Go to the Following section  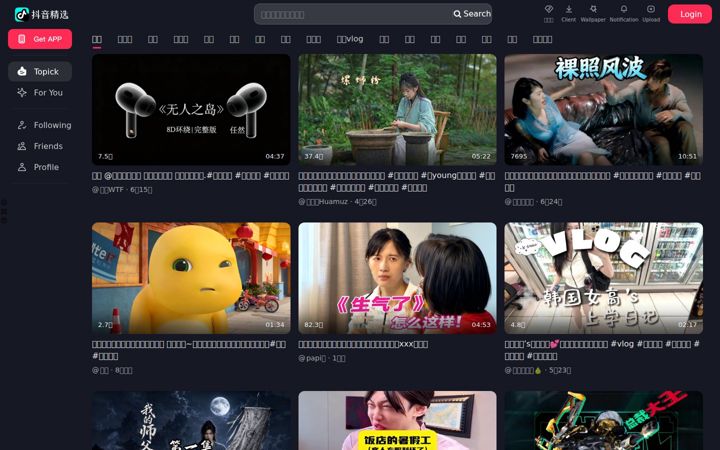point(40,125)
